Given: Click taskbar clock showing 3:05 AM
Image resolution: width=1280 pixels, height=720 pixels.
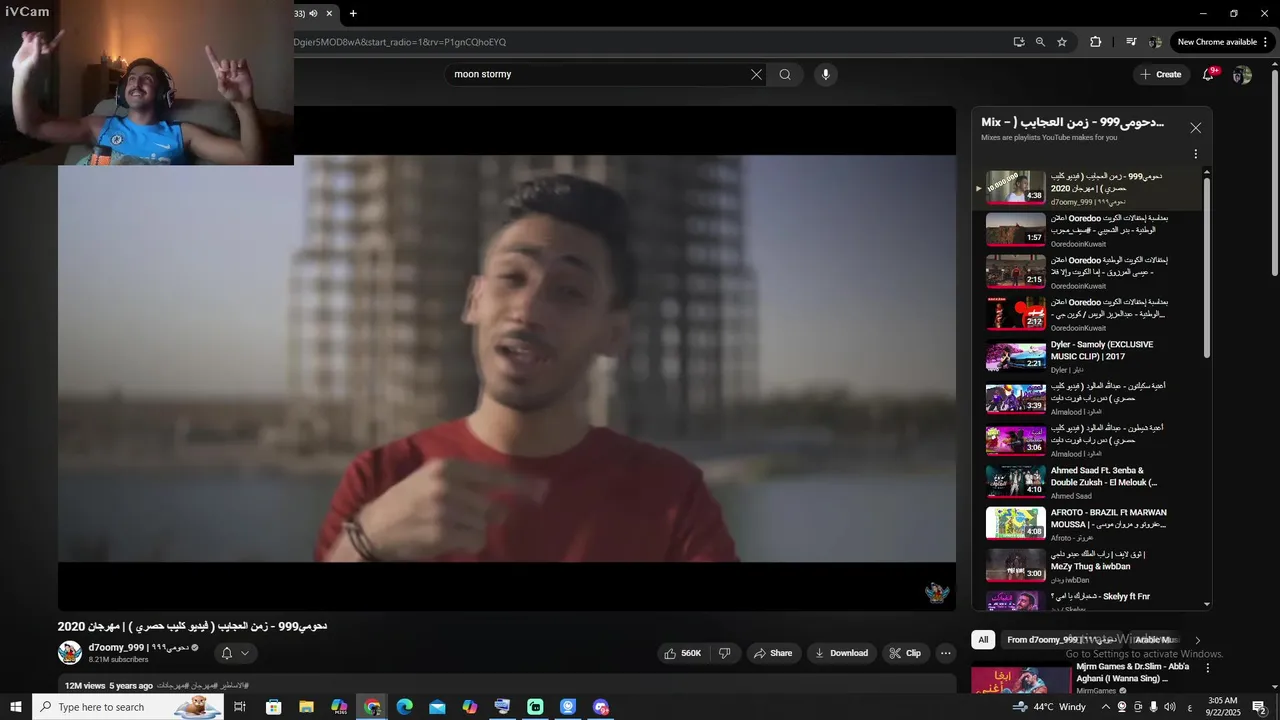Looking at the screenshot, I should pyautogui.click(x=1223, y=707).
